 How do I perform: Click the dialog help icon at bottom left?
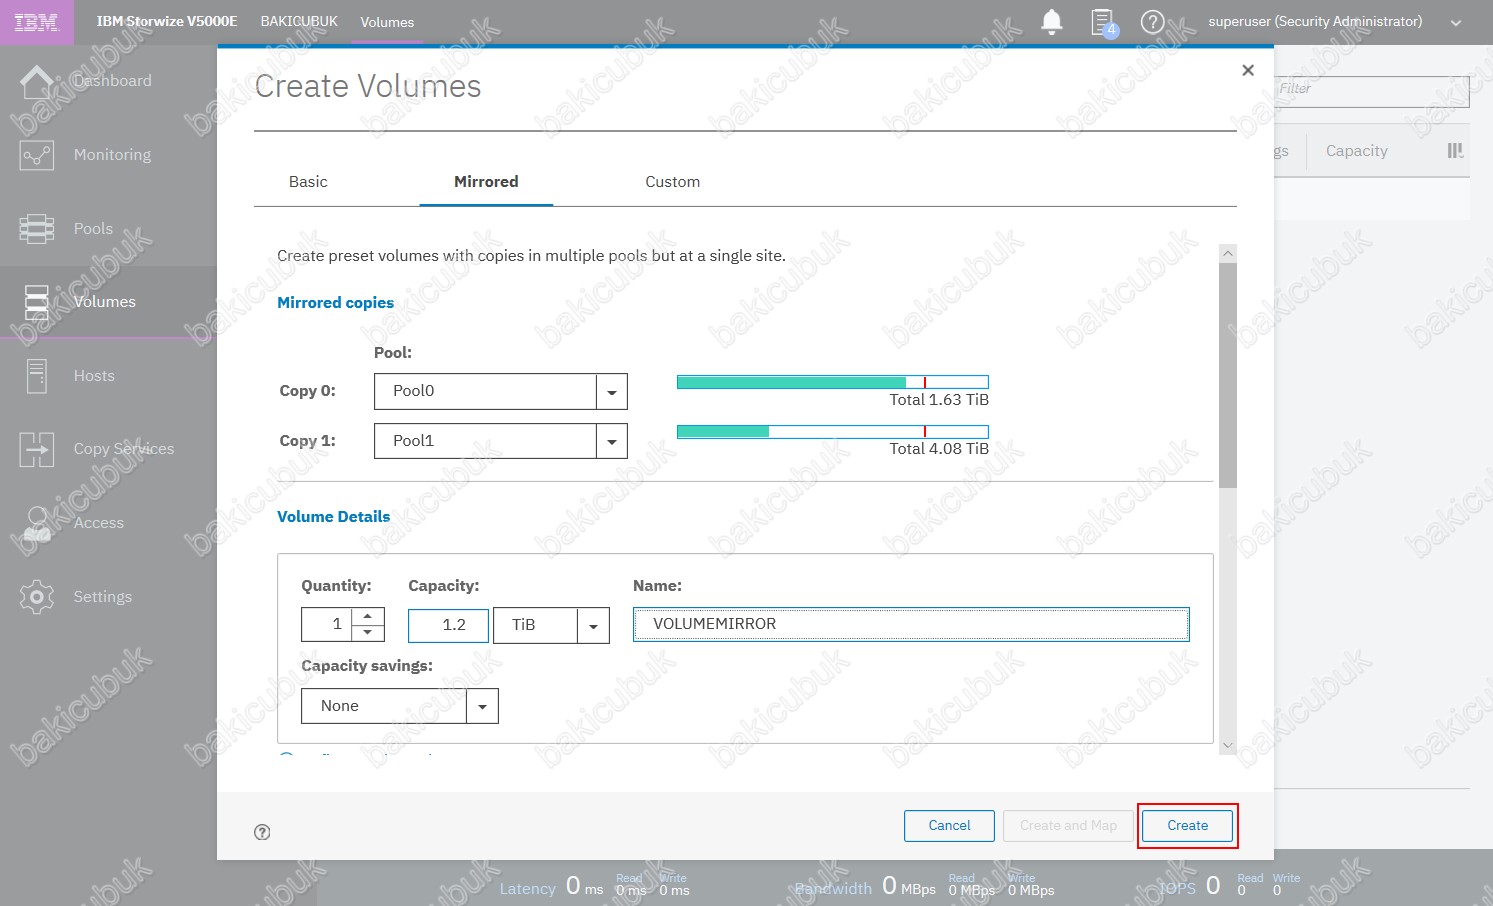[x=262, y=832]
